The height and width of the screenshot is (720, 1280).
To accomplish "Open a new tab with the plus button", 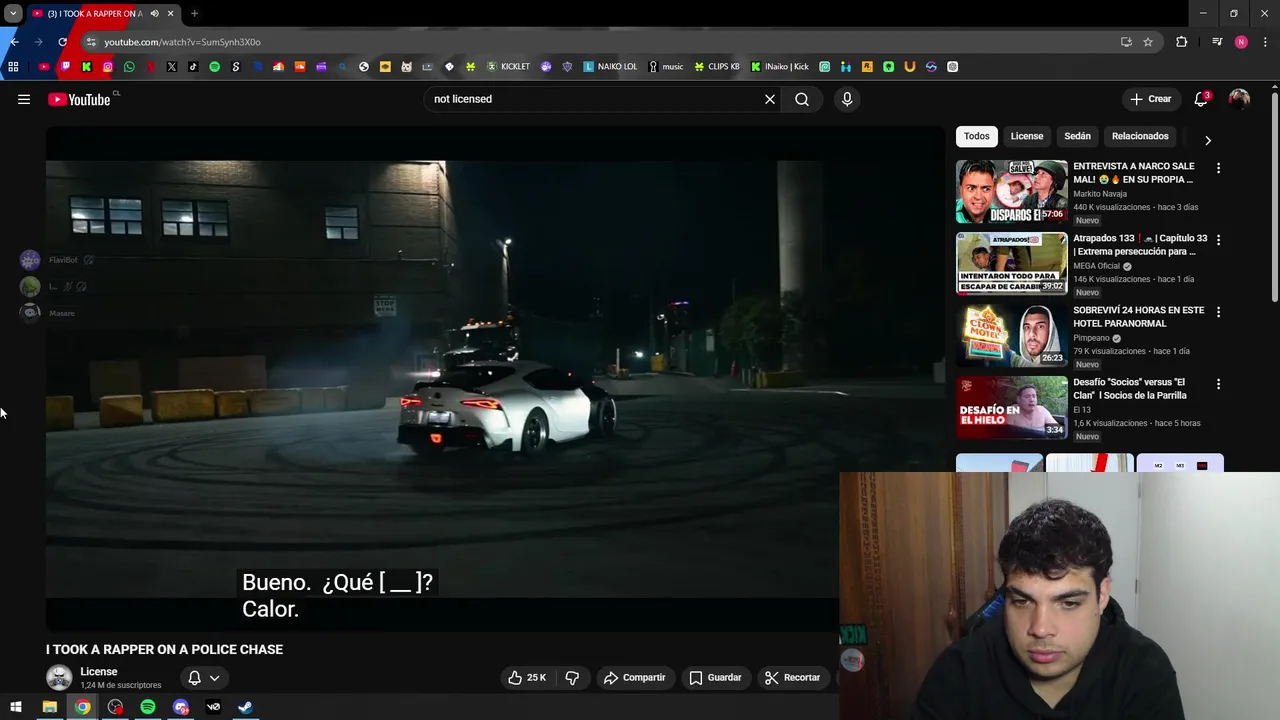I will point(194,13).
